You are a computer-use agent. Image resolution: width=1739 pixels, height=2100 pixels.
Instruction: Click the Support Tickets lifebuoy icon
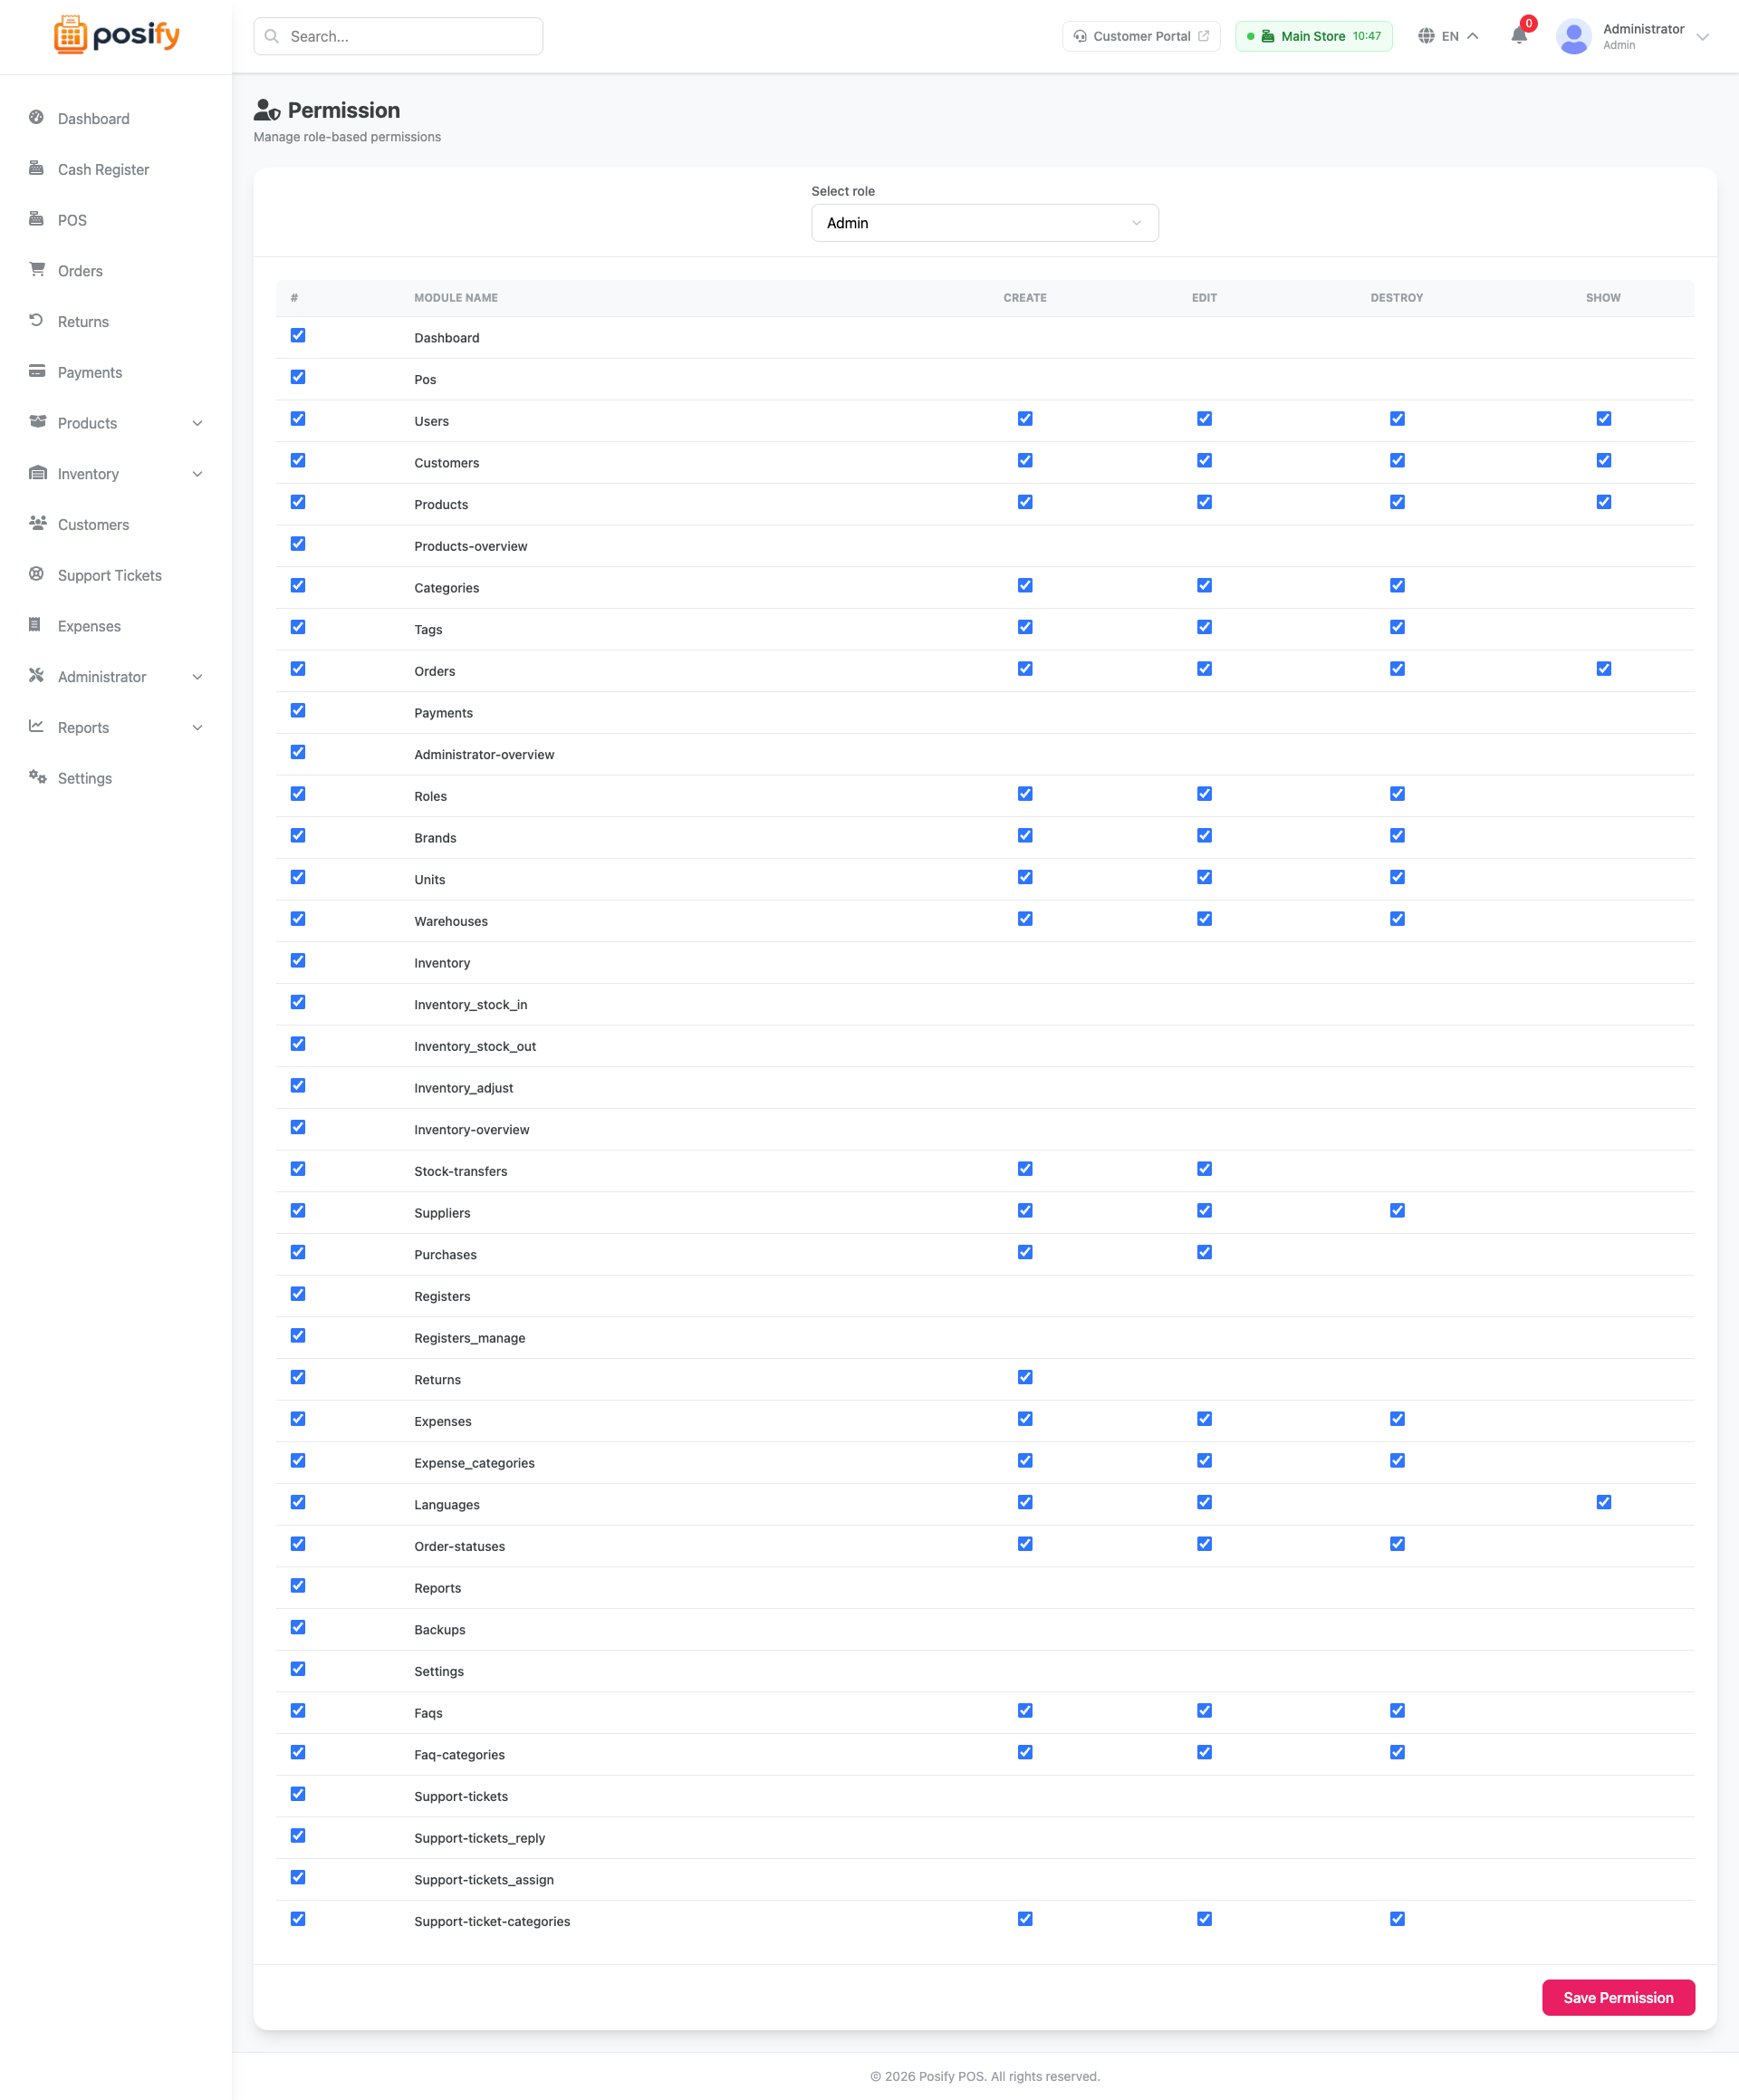pyautogui.click(x=37, y=574)
